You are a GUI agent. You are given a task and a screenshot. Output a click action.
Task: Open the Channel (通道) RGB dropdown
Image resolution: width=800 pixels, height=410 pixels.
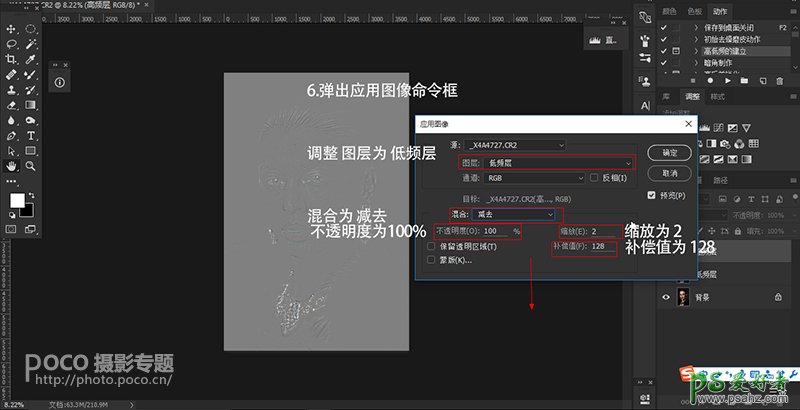point(535,178)
